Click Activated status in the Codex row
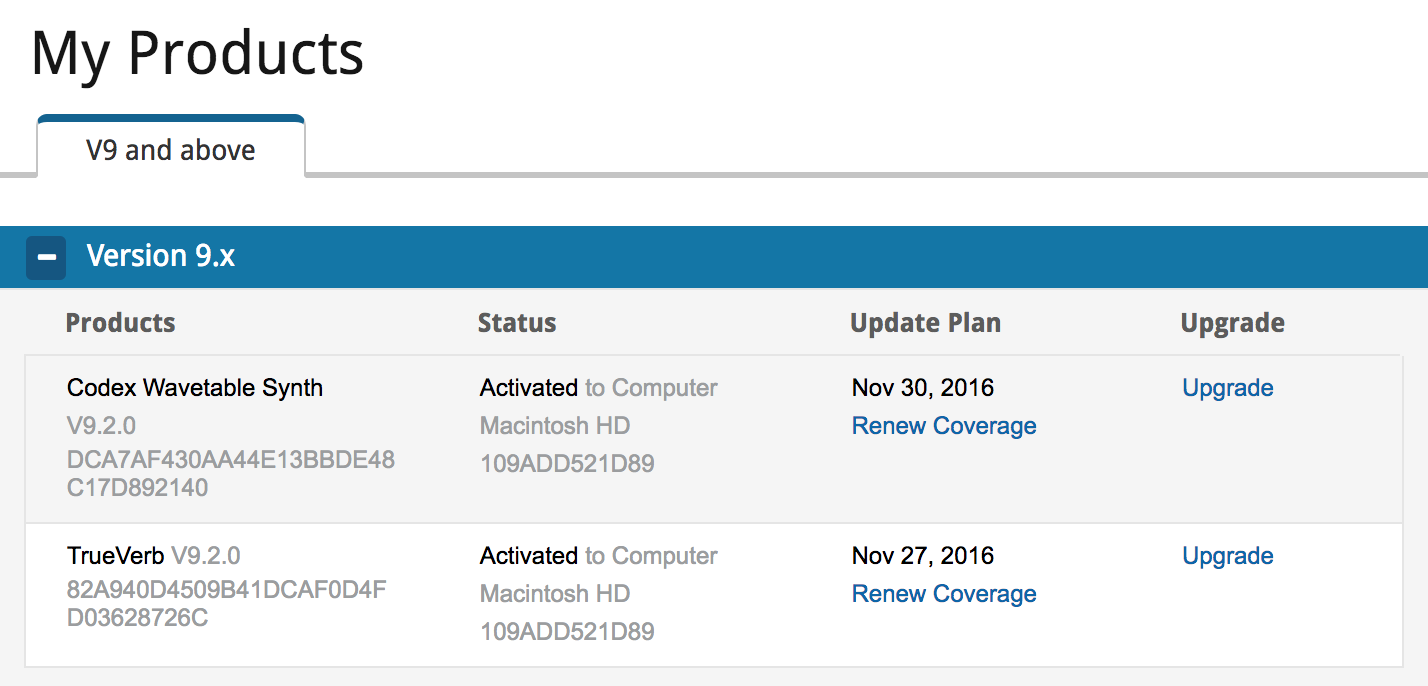This screenshot has height=686, width=1428. pyautogui.click(x=529, y=388)
